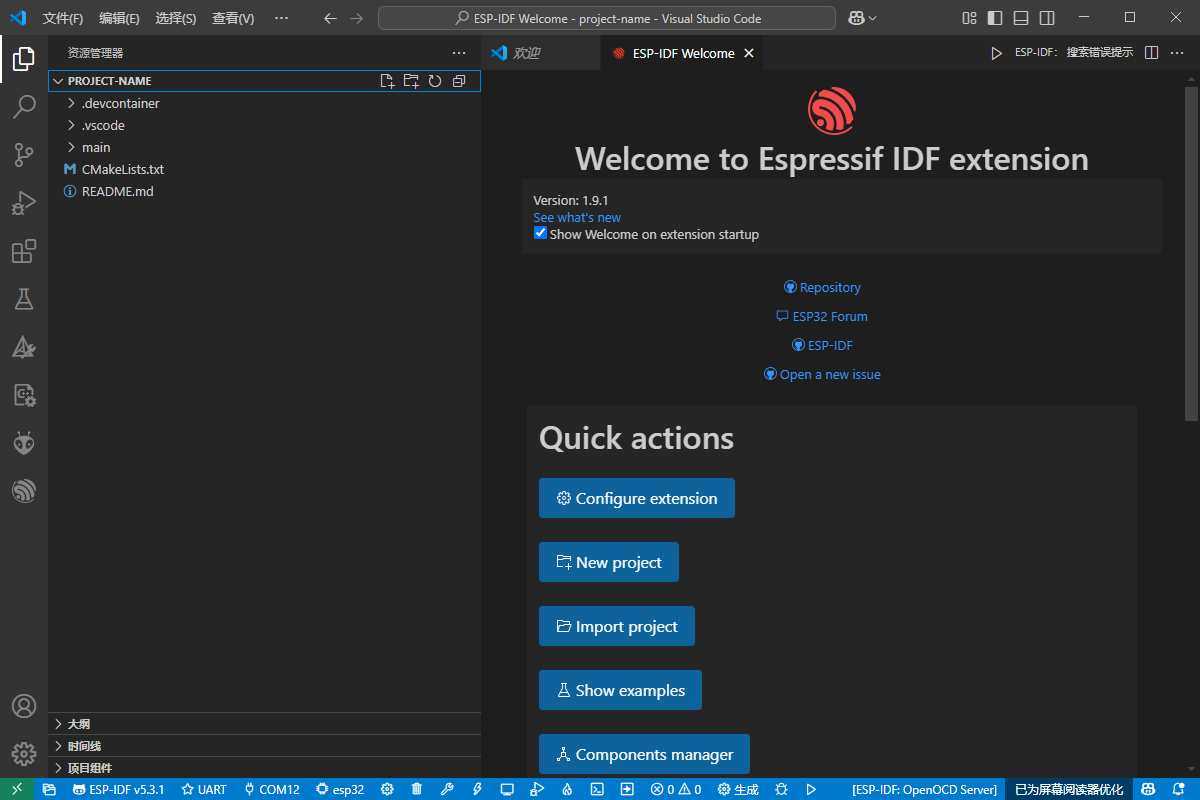Click the split editor icon in editor toolbar
This screenshot has width=1200, height=800.
pos(1151,53)
